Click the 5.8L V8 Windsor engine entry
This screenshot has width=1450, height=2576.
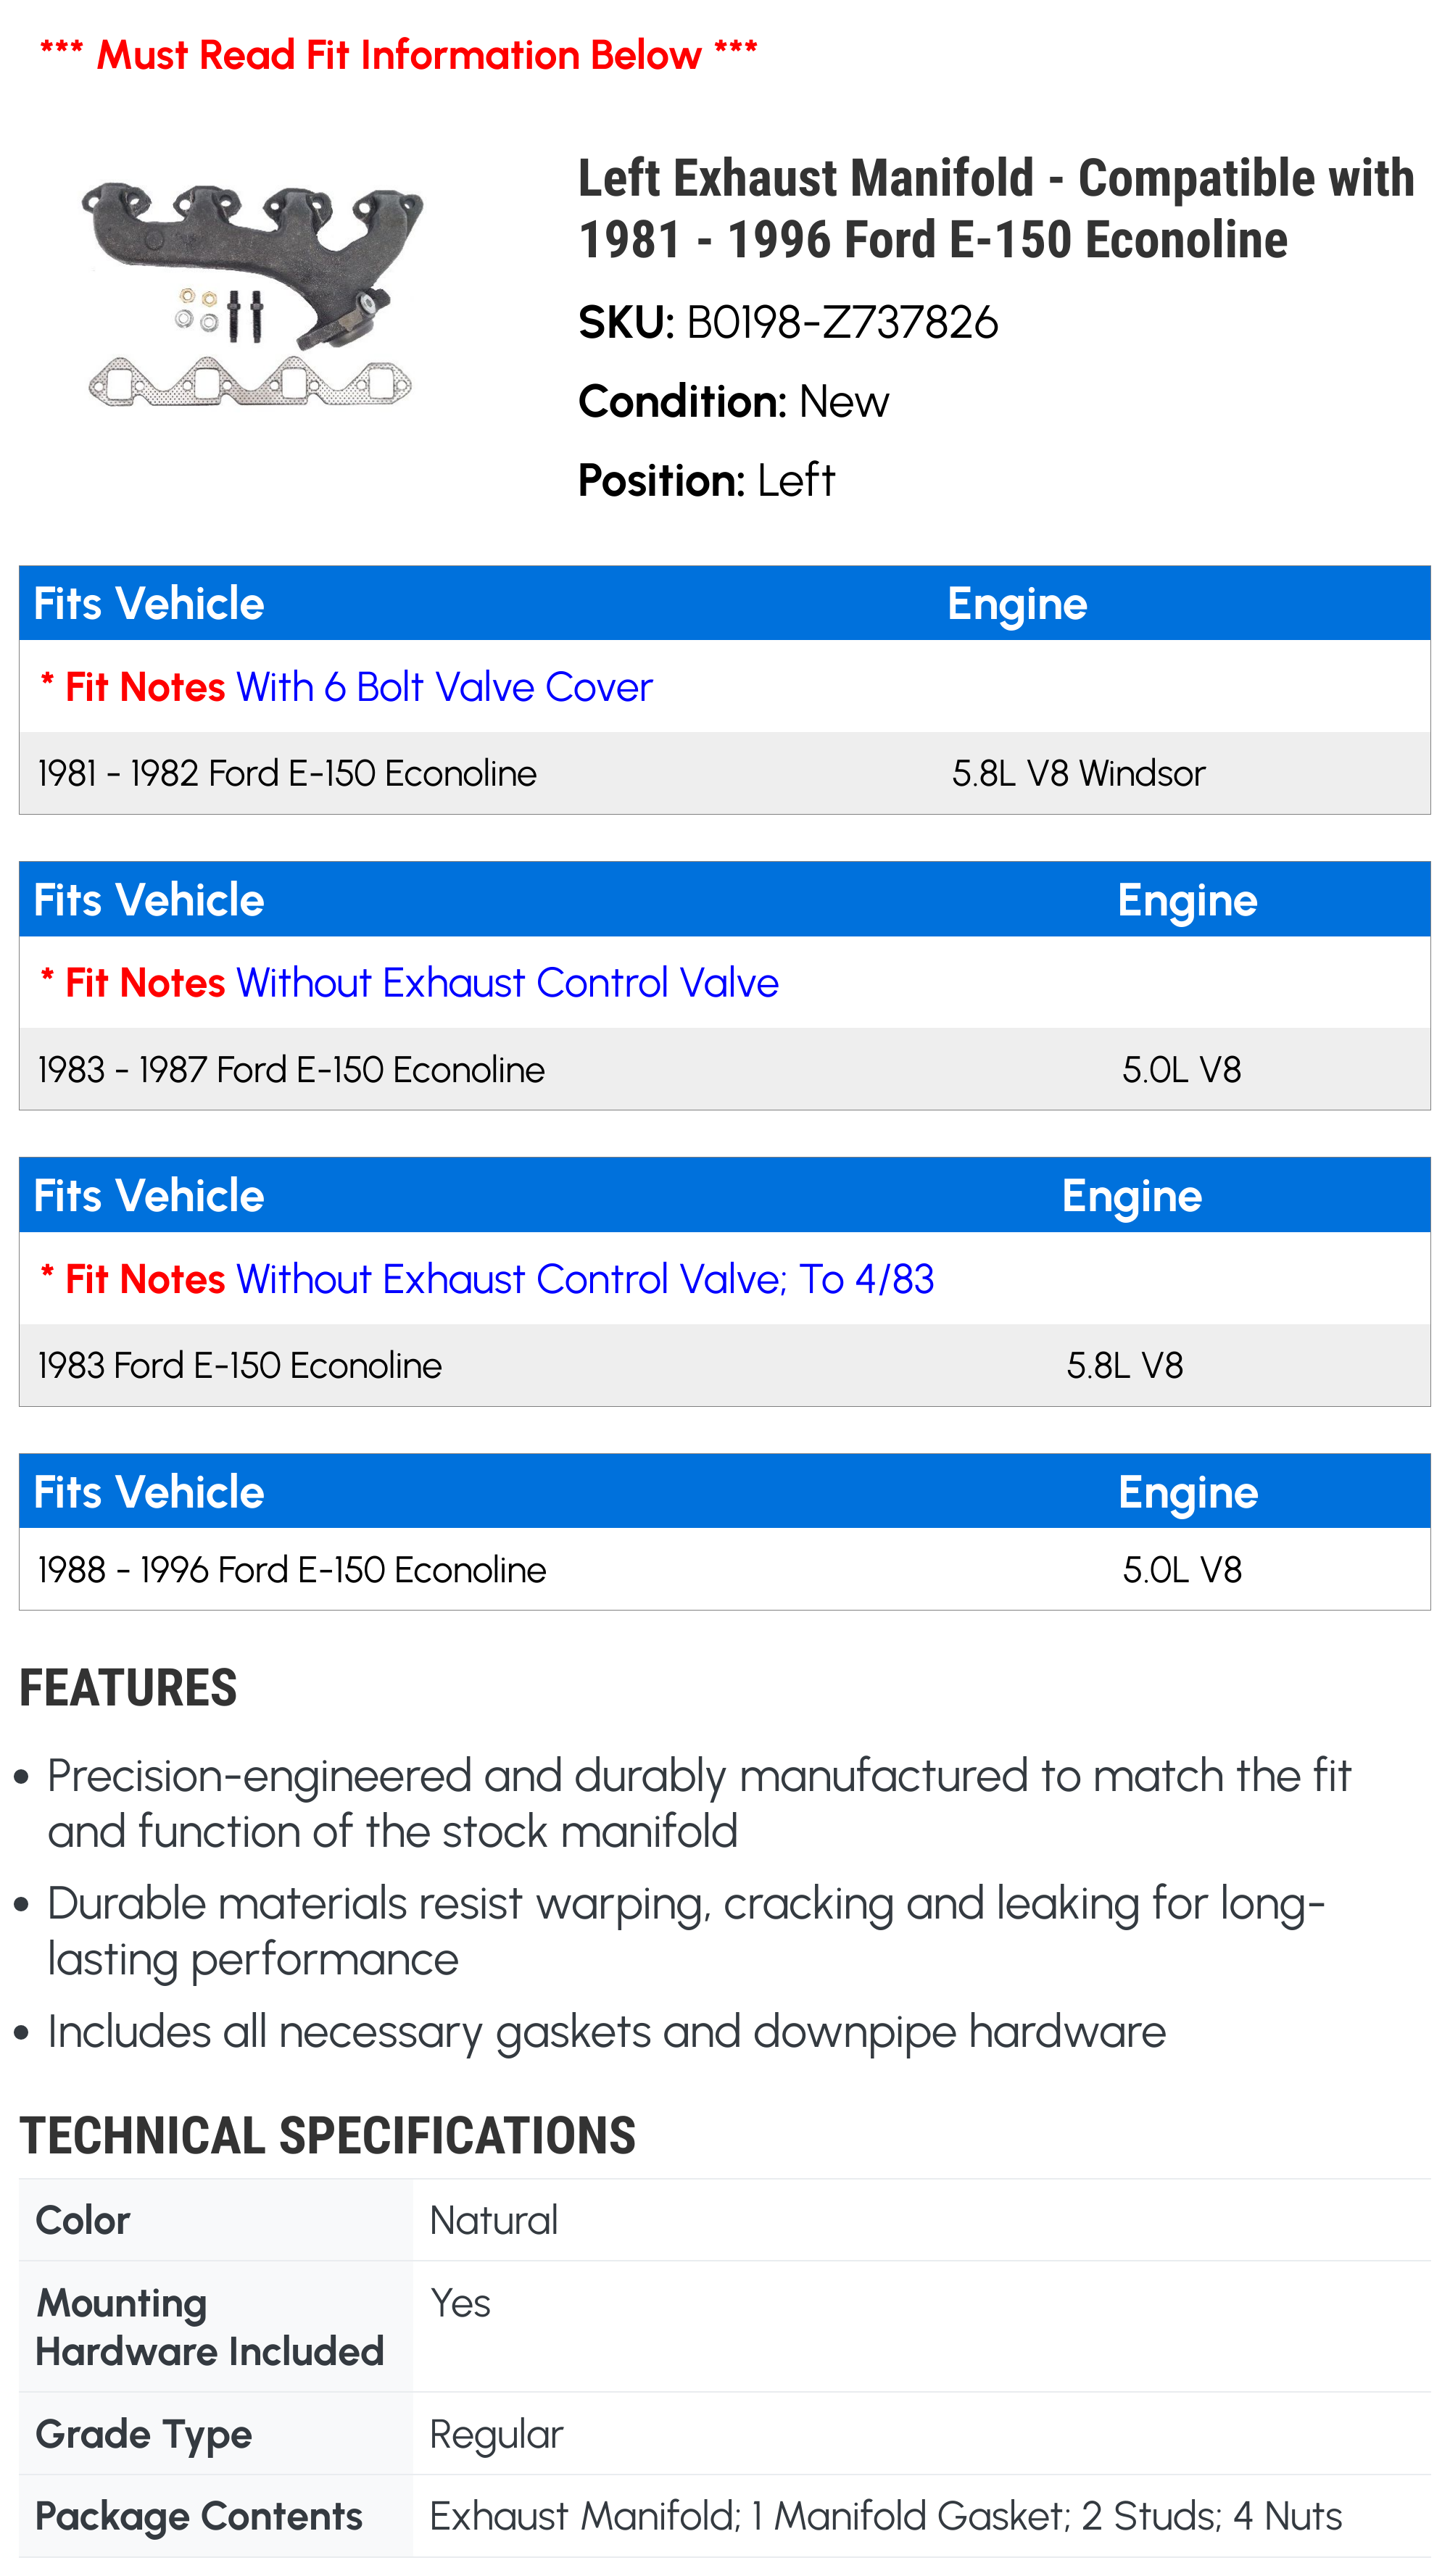[x=1078, y=774]
